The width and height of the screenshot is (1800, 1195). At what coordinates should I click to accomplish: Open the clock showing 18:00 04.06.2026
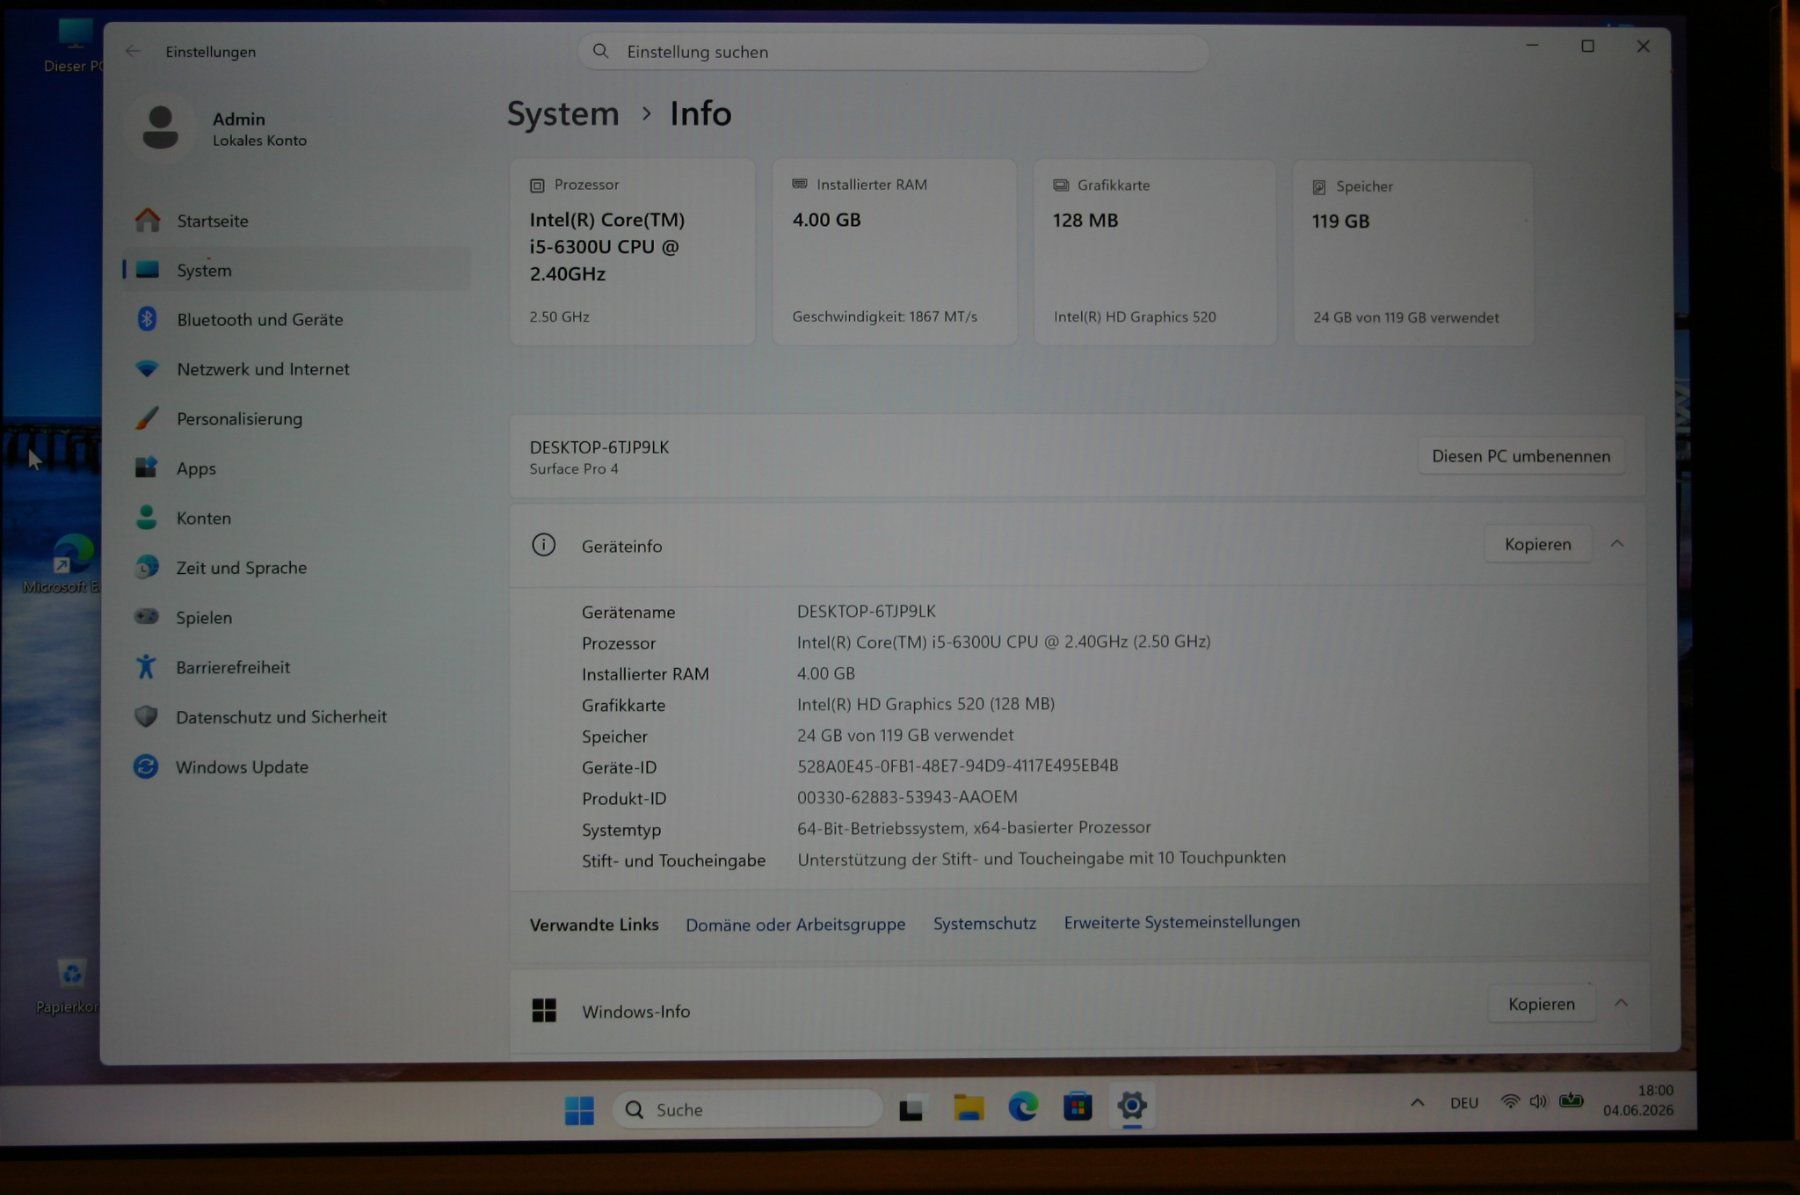(1638, 1100)
